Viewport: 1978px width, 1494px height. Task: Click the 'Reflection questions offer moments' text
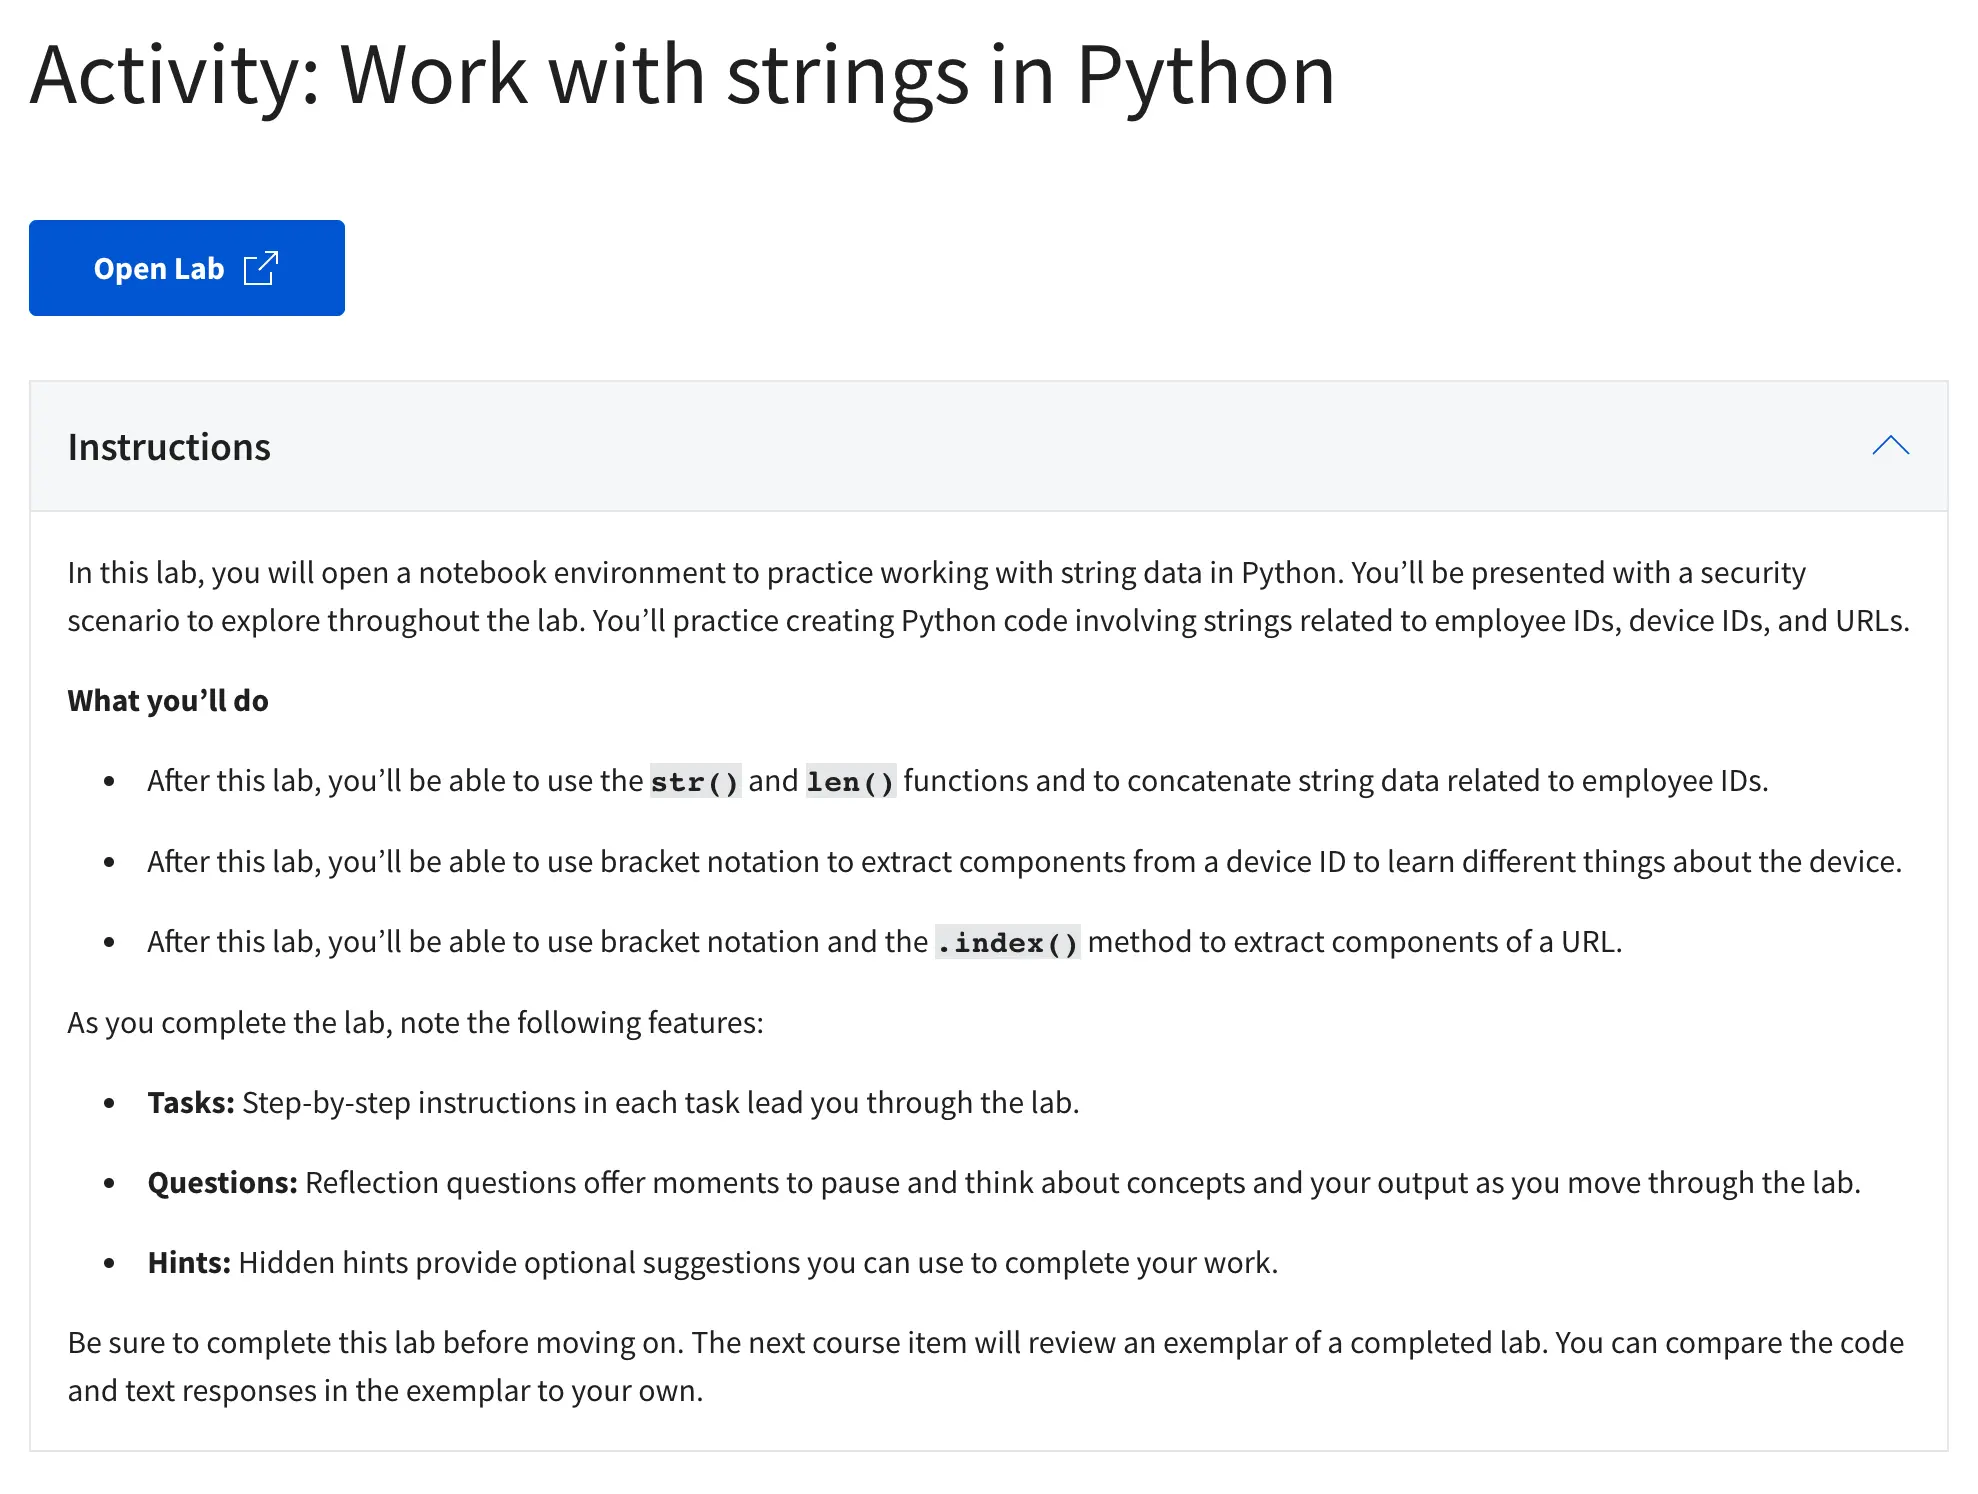pos(1082,1183)
